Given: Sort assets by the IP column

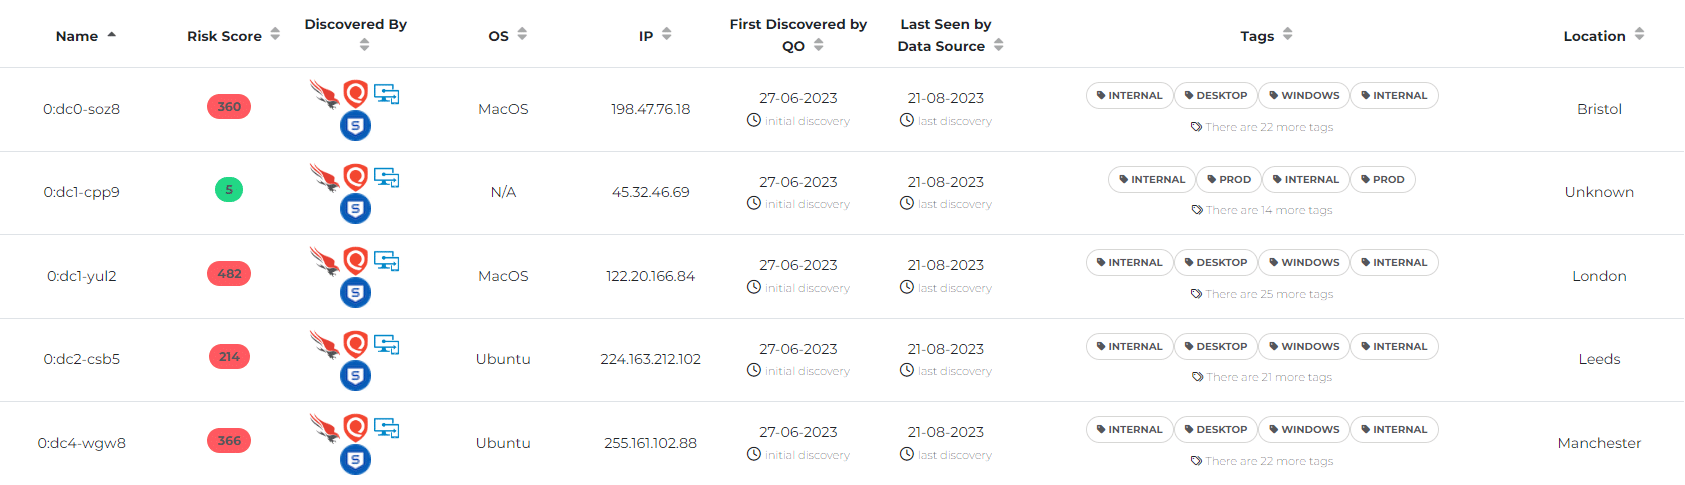Looking at the screenshot, I should 667,35.
